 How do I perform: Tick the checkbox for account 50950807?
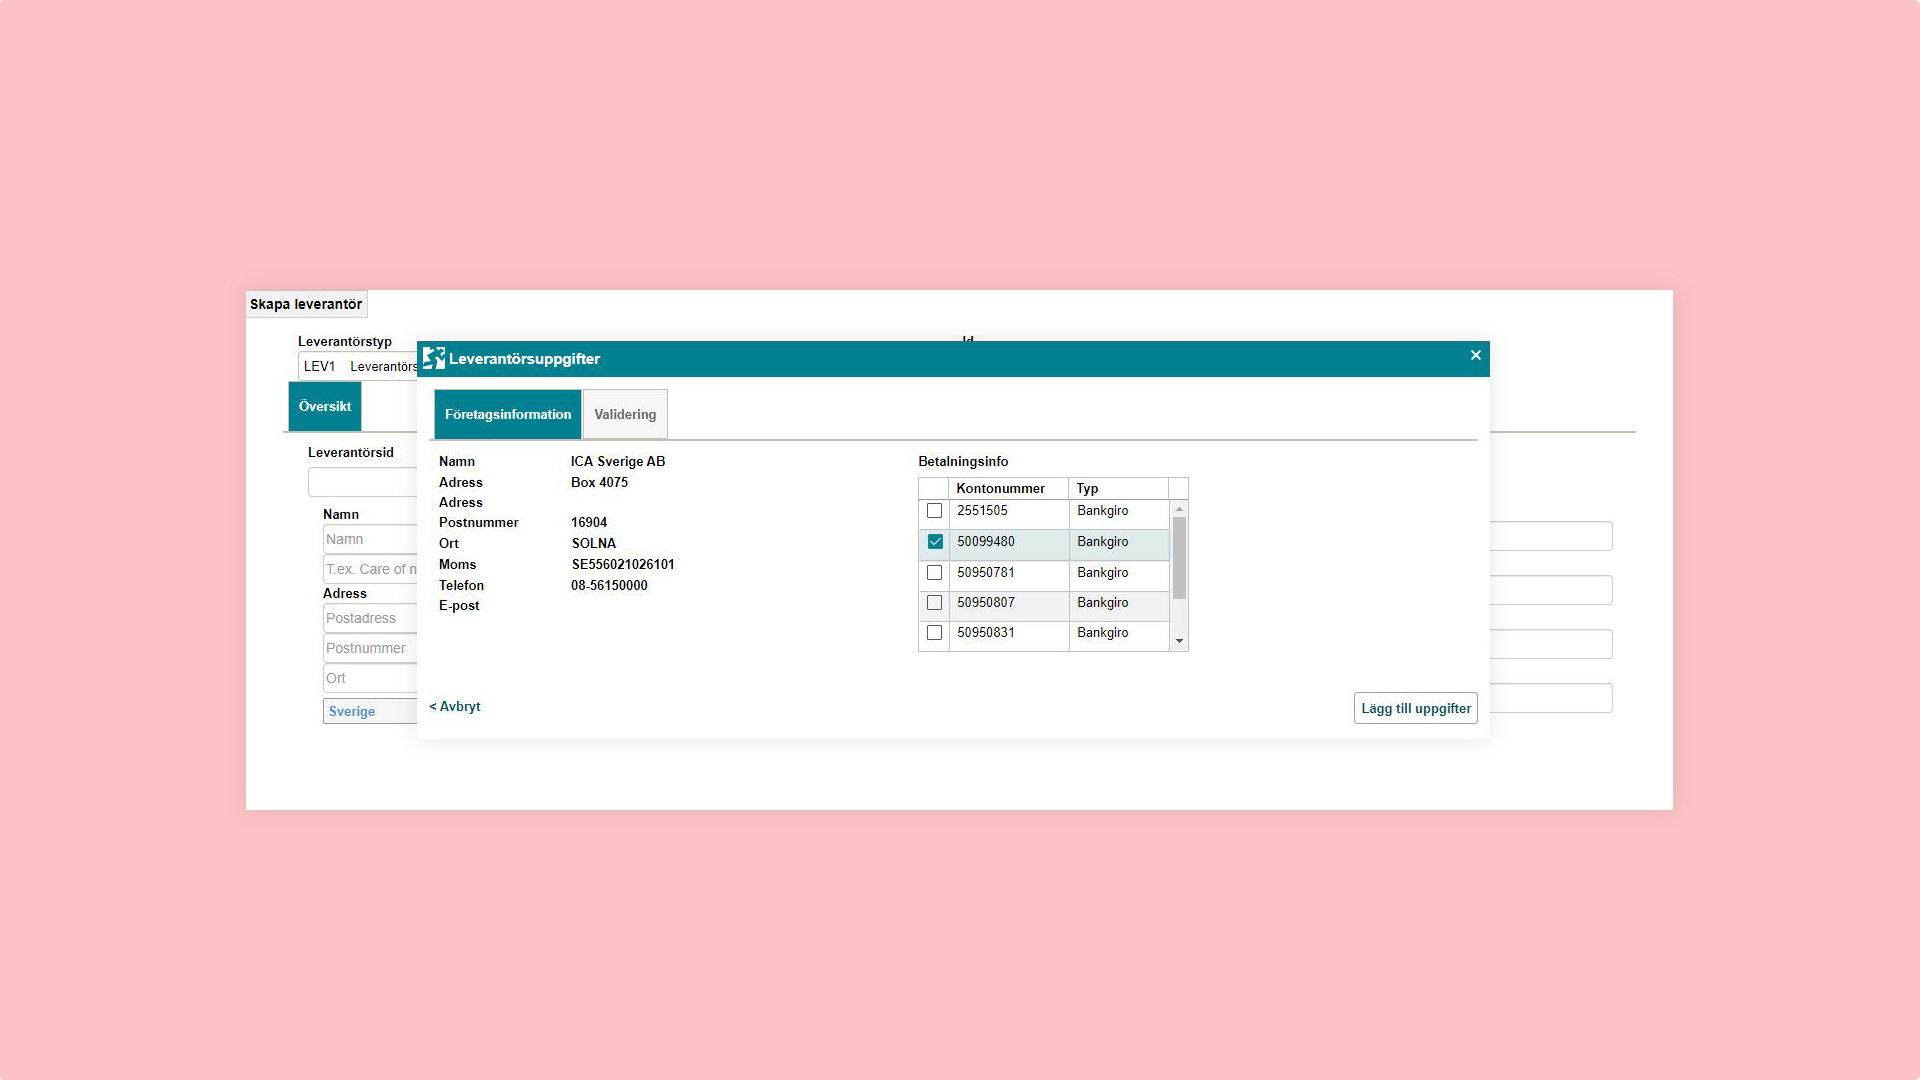[934, 603]
